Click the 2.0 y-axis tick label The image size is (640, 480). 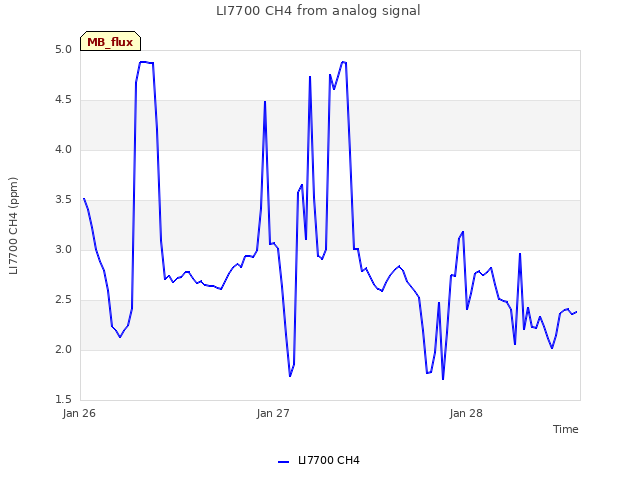click(x=63, y=350)
